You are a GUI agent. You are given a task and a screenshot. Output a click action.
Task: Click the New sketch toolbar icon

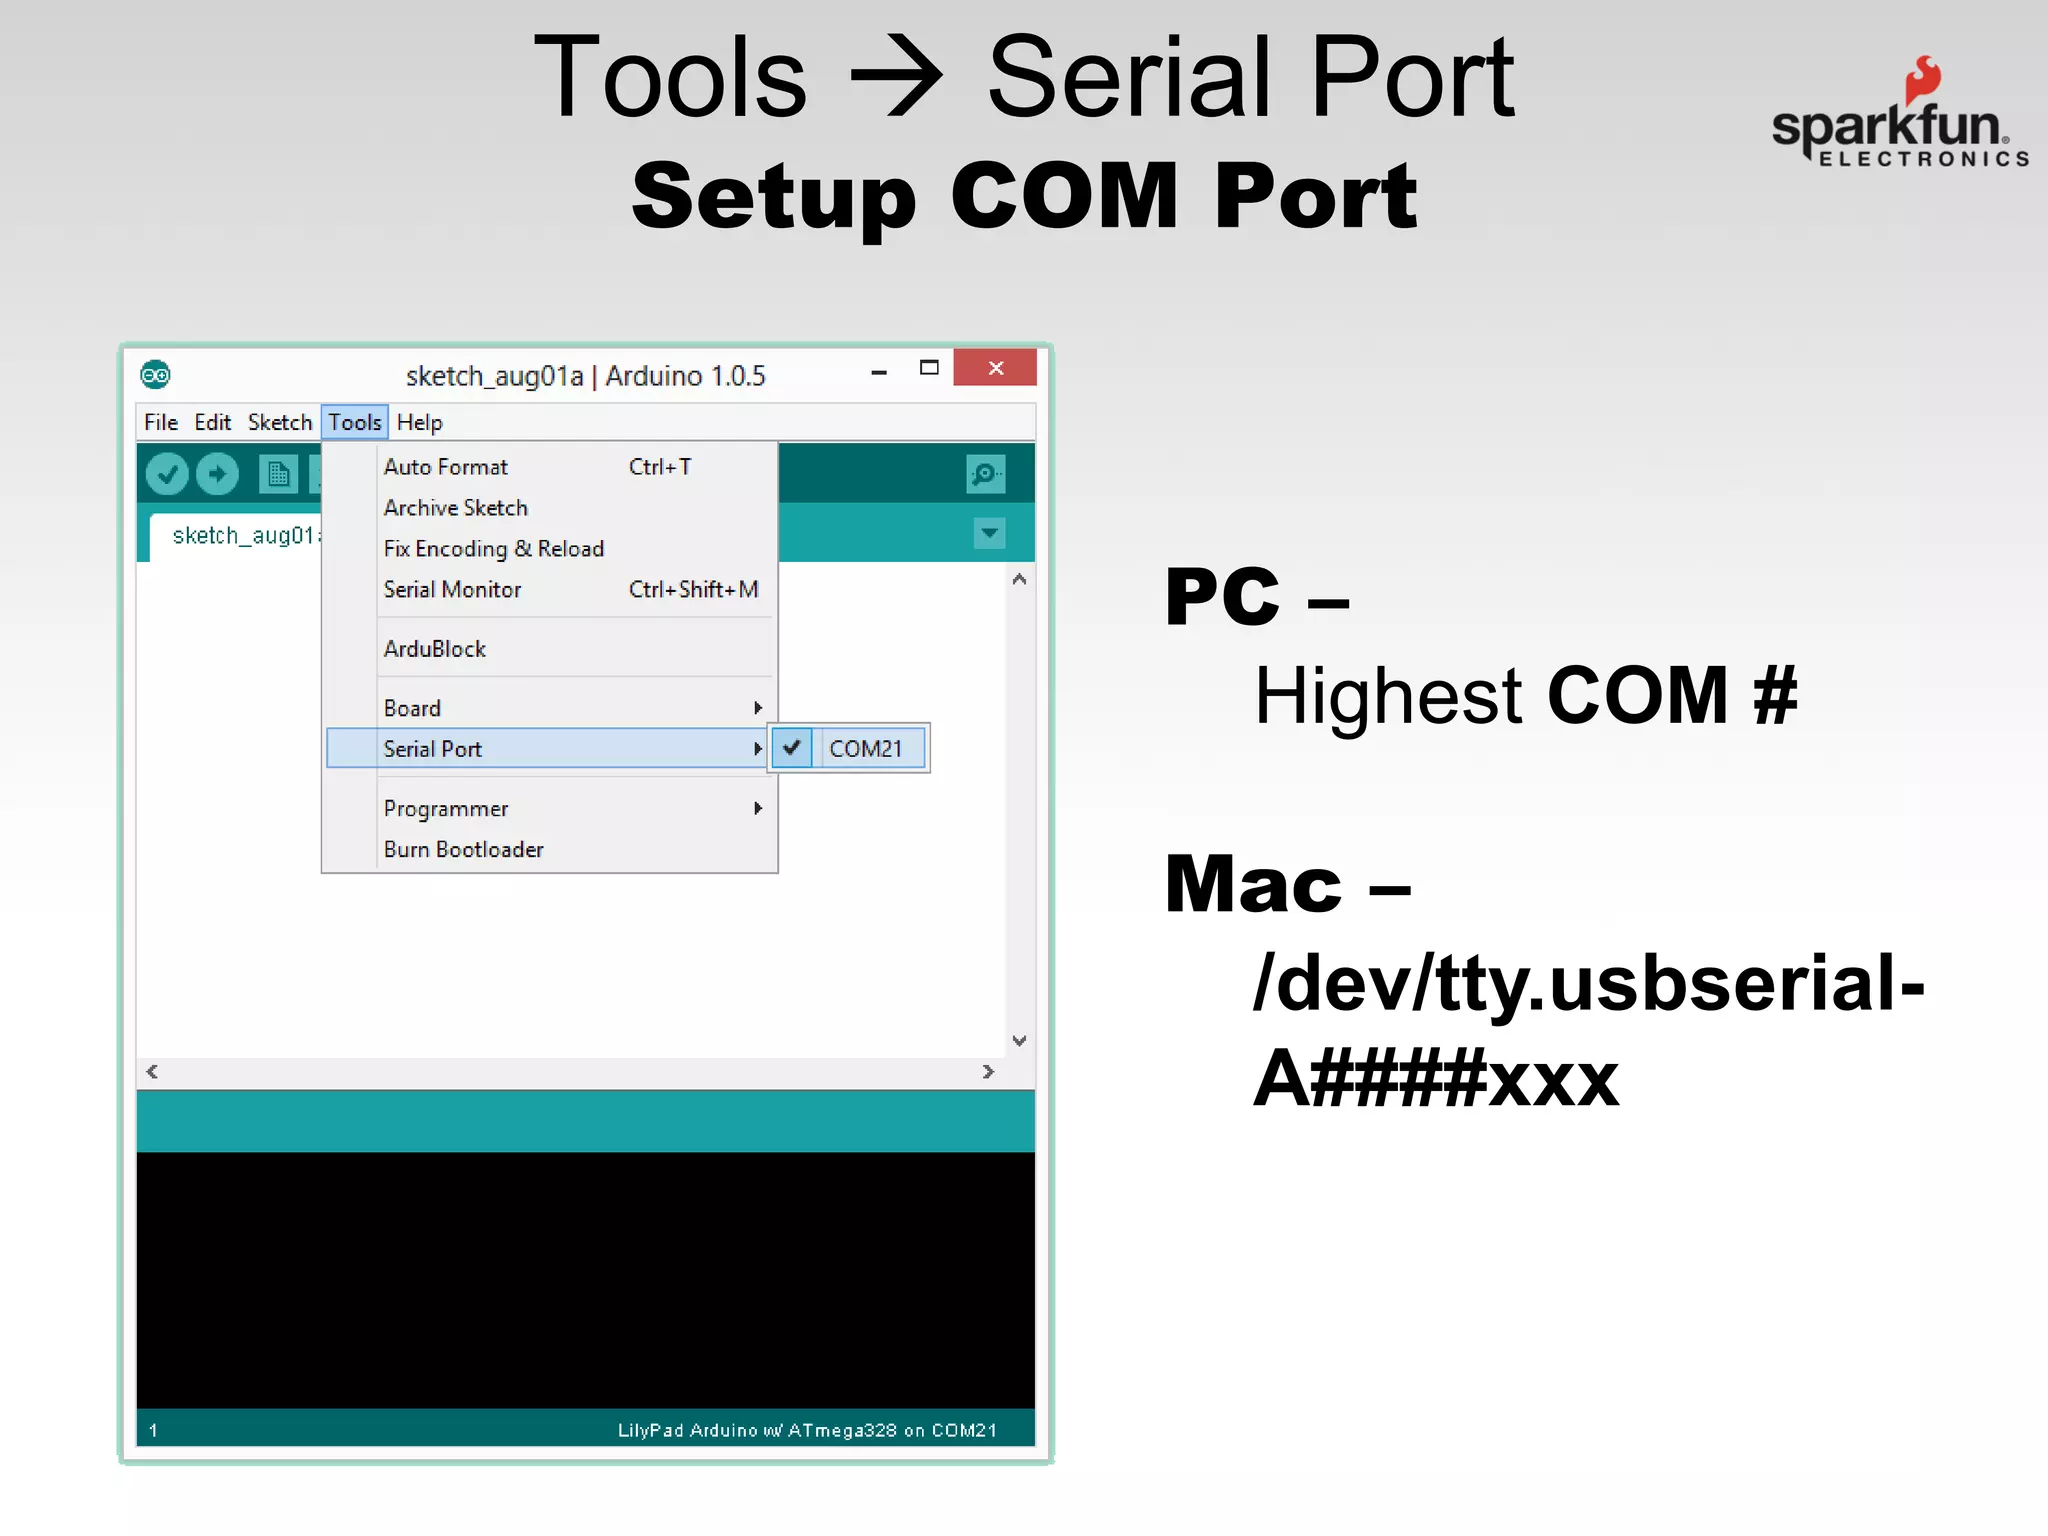coord(278,473)
